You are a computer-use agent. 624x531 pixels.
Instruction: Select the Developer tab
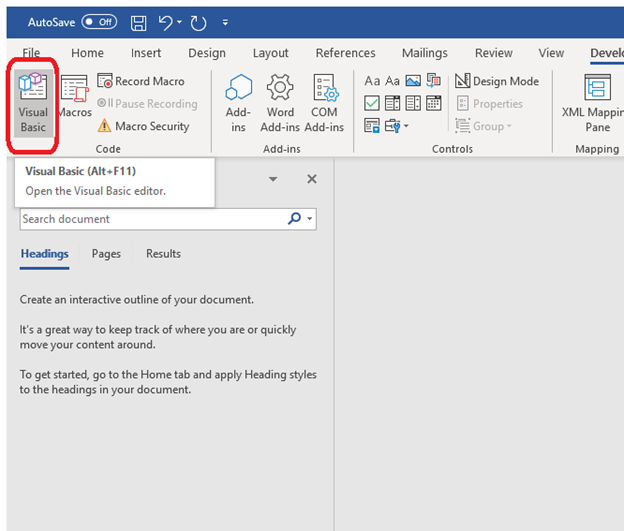click(x=606, y=53)
